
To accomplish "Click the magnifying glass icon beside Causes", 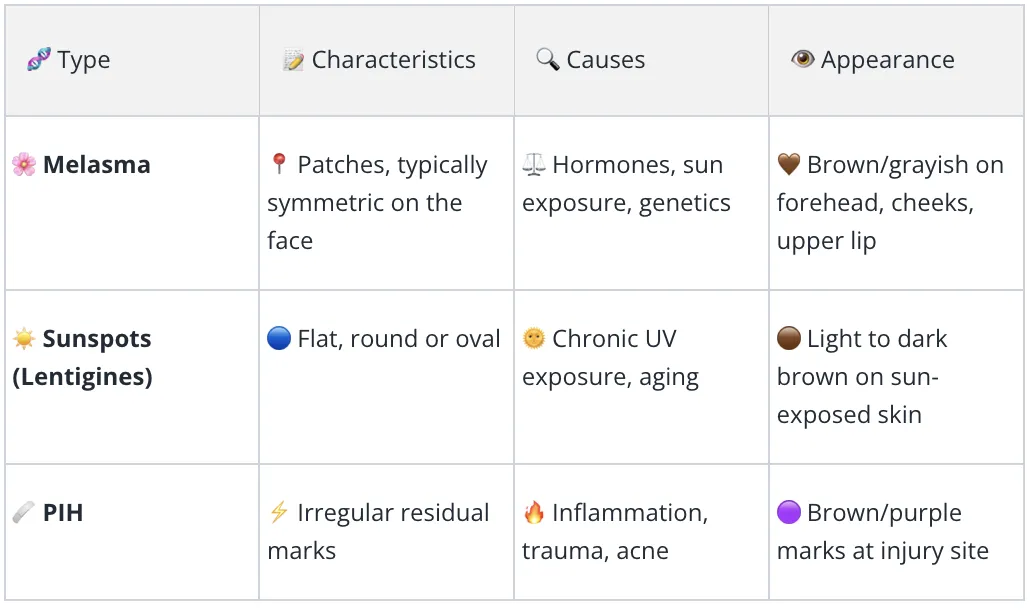I will pyautogui.click(x=548, y=59).
